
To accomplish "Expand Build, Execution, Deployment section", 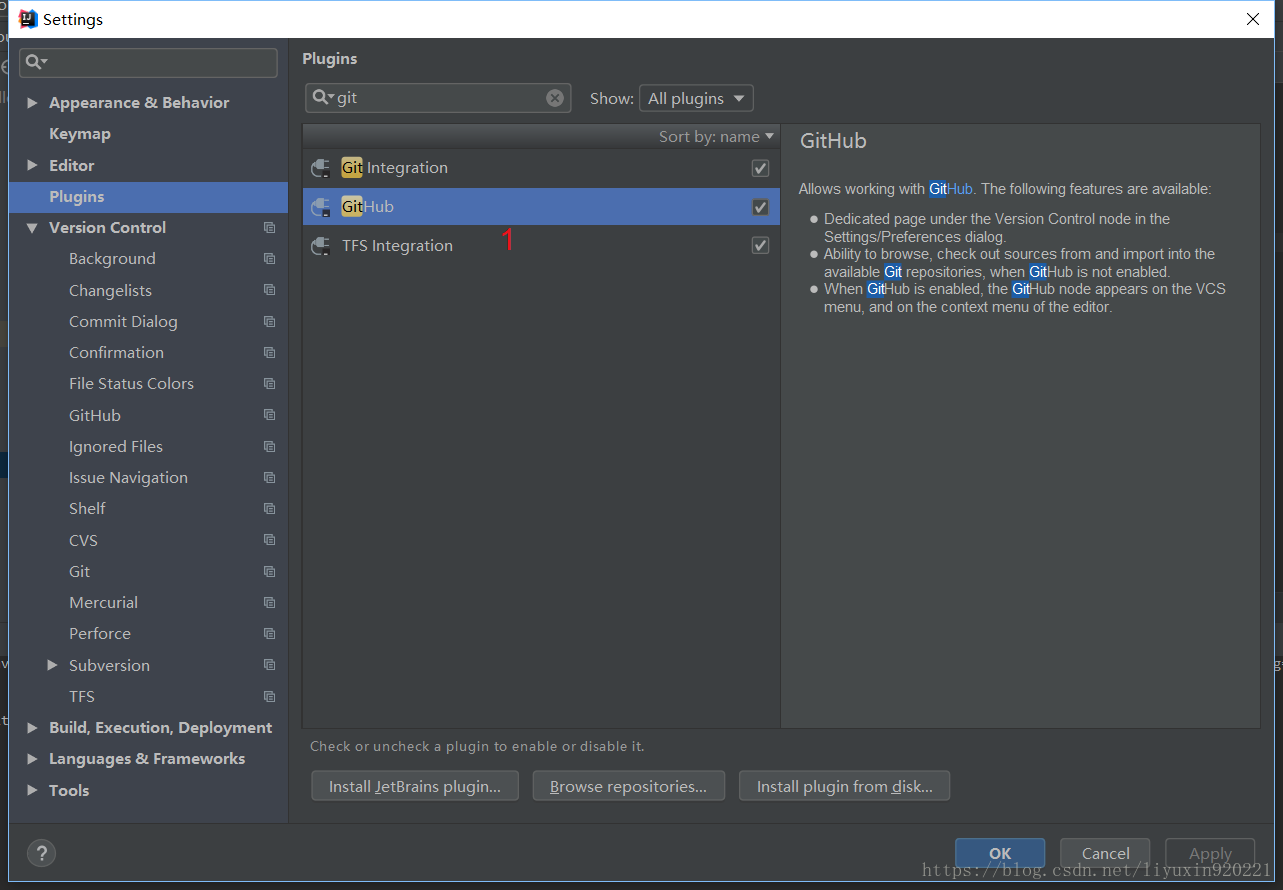I will pos(33,728).
